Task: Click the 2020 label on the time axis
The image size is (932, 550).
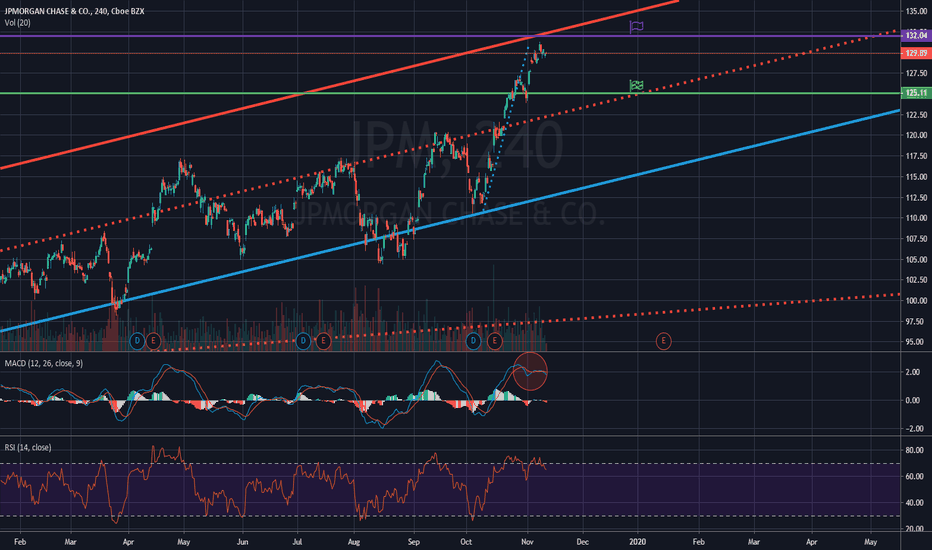Action: [637, 542]
